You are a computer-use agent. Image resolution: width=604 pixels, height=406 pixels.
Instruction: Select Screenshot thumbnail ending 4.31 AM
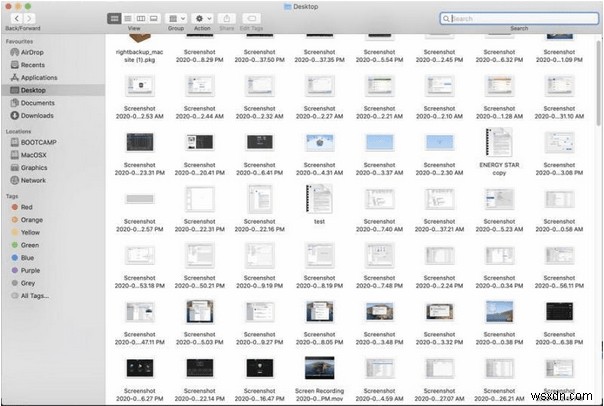[319, 142]
